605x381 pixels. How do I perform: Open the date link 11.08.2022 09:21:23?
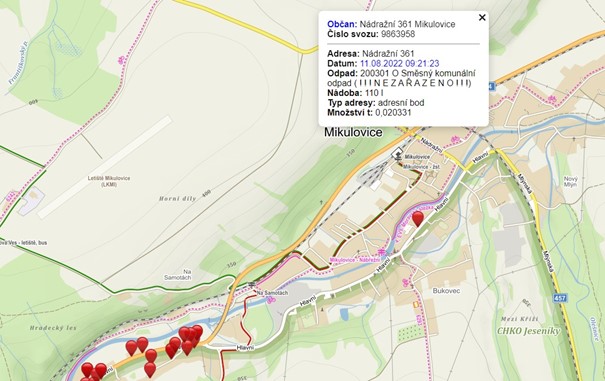[399, 63]
